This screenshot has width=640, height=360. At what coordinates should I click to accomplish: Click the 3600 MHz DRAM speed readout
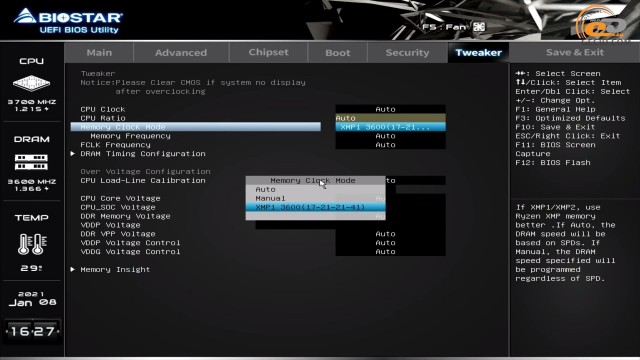[x=32, y=182]
